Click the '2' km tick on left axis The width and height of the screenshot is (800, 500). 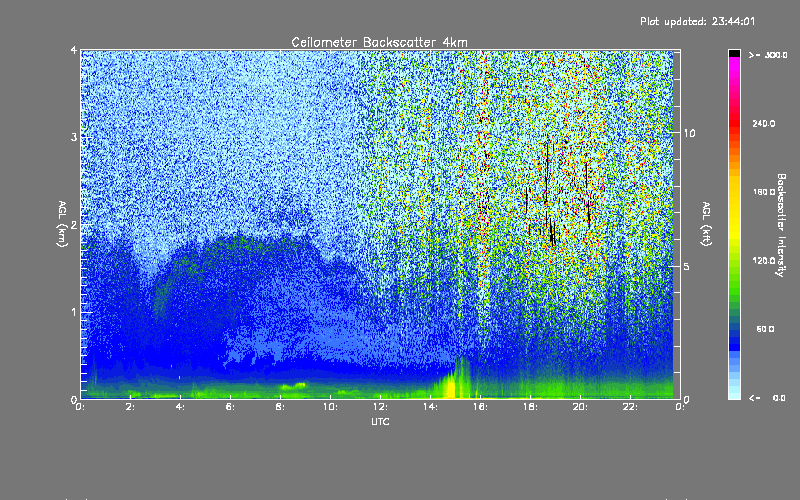pos(74,225)
